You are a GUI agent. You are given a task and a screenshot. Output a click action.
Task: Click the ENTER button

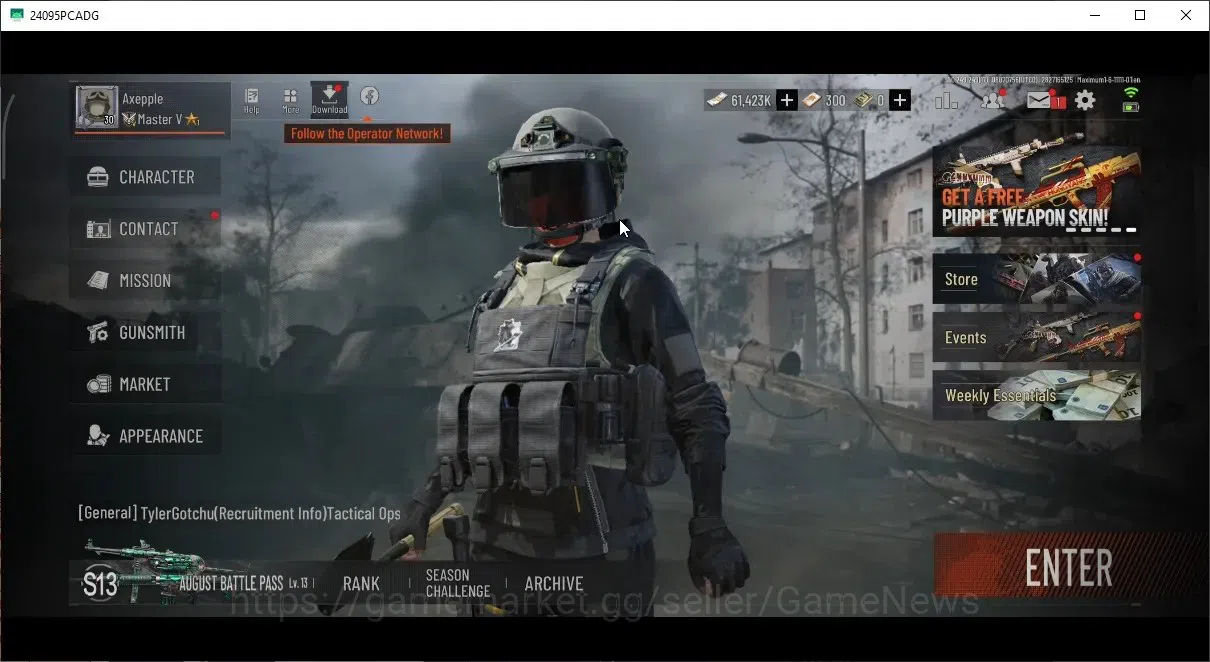point(1067,567)
